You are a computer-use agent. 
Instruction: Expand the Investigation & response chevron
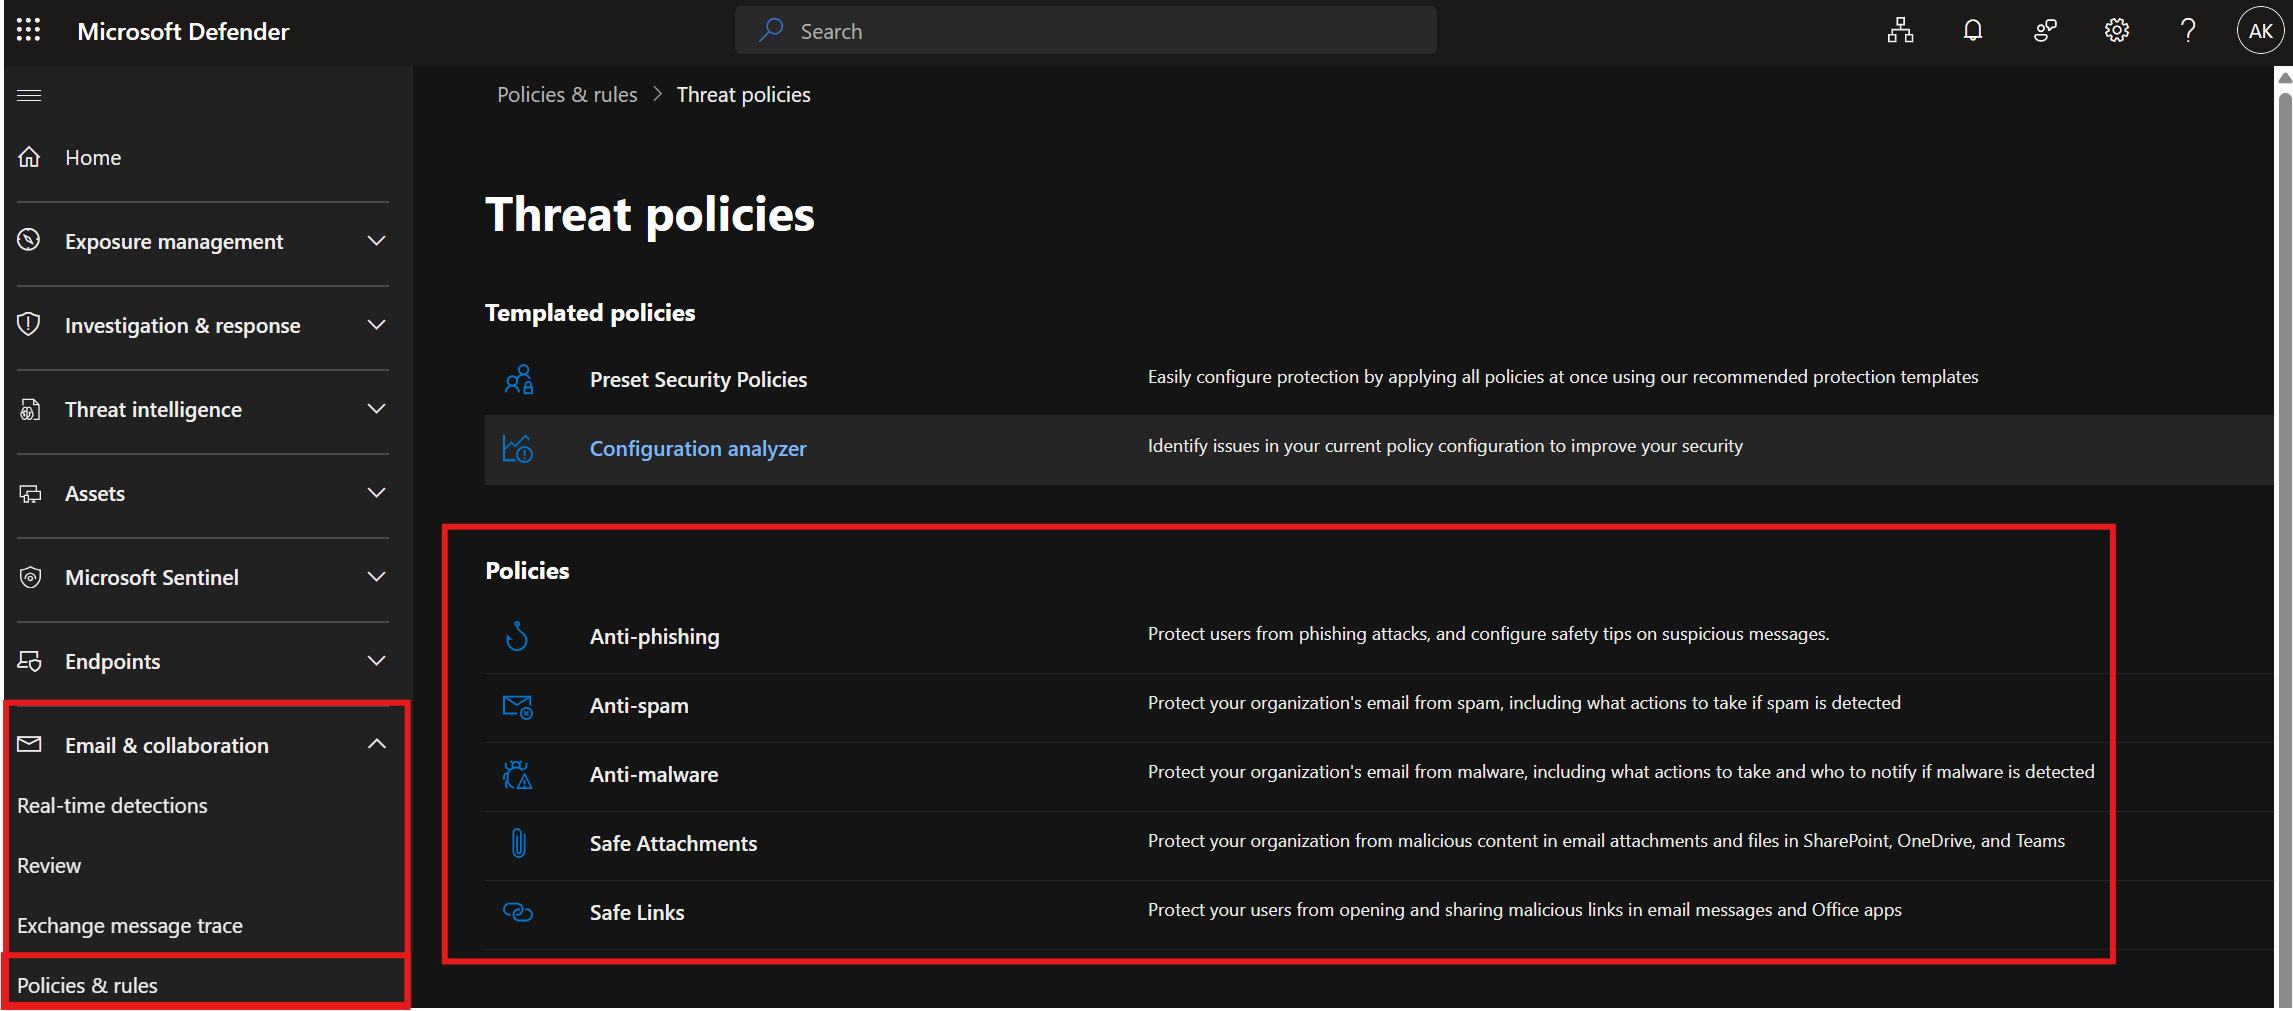click(376, 325)
